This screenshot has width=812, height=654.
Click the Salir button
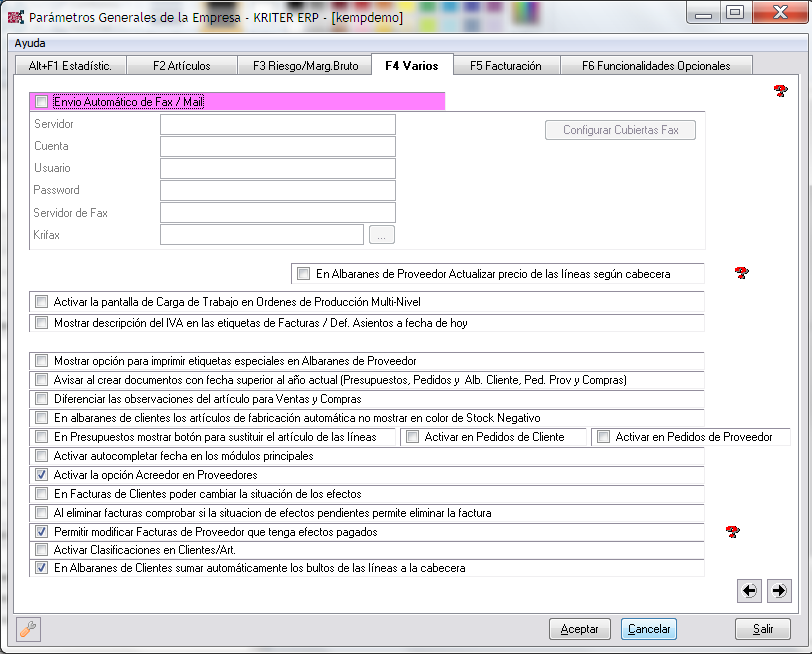coord(762,629)
